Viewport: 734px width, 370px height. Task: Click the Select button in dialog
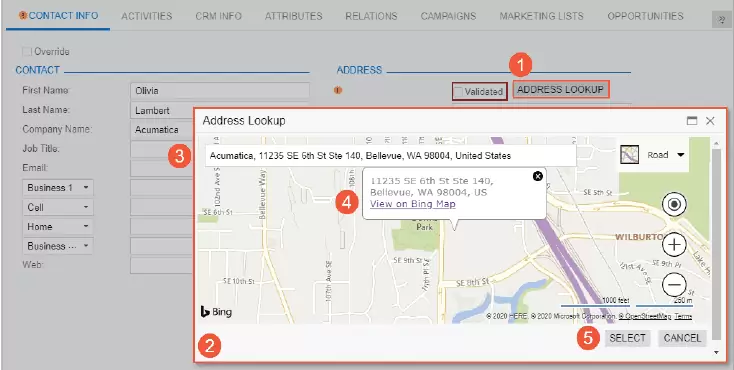[x=627, y=338]
